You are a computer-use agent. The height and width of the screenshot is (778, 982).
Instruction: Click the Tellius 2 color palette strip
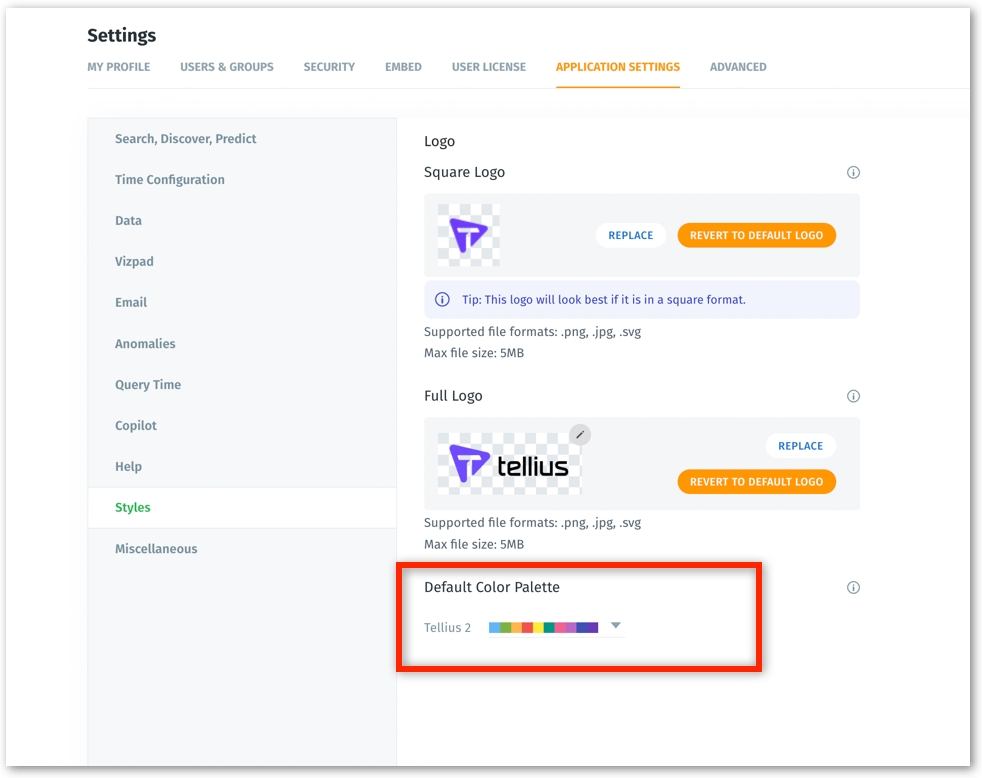[x=543, y=627]
